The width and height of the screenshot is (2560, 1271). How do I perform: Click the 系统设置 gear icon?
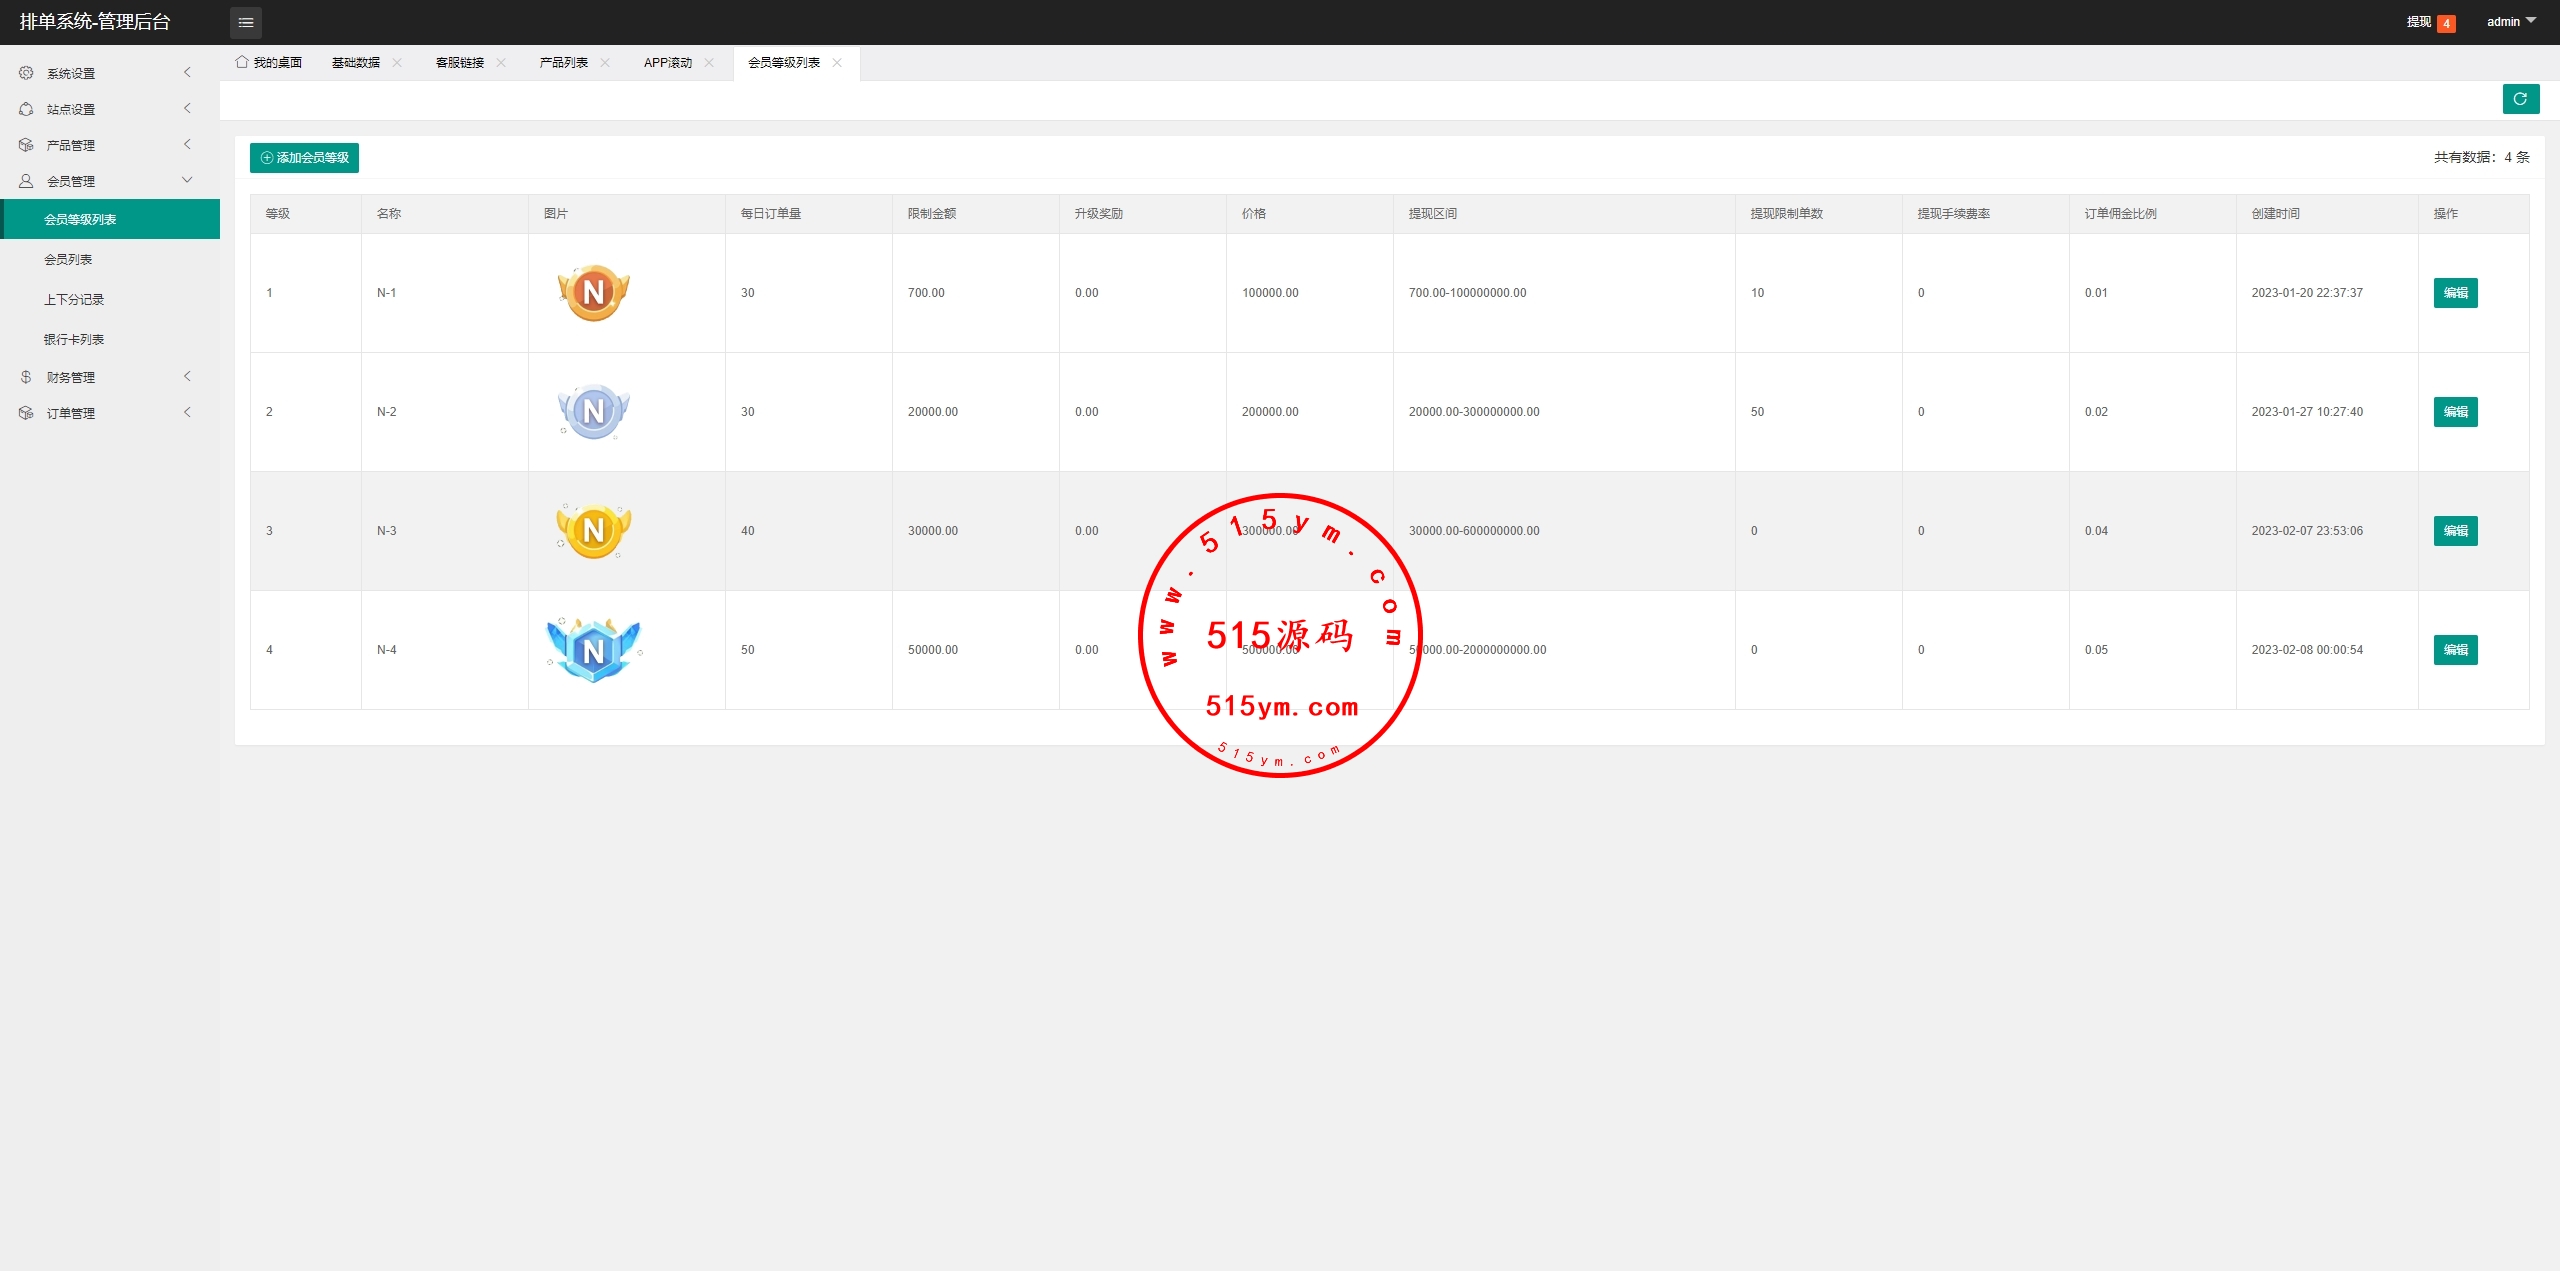tap(26, 73)
